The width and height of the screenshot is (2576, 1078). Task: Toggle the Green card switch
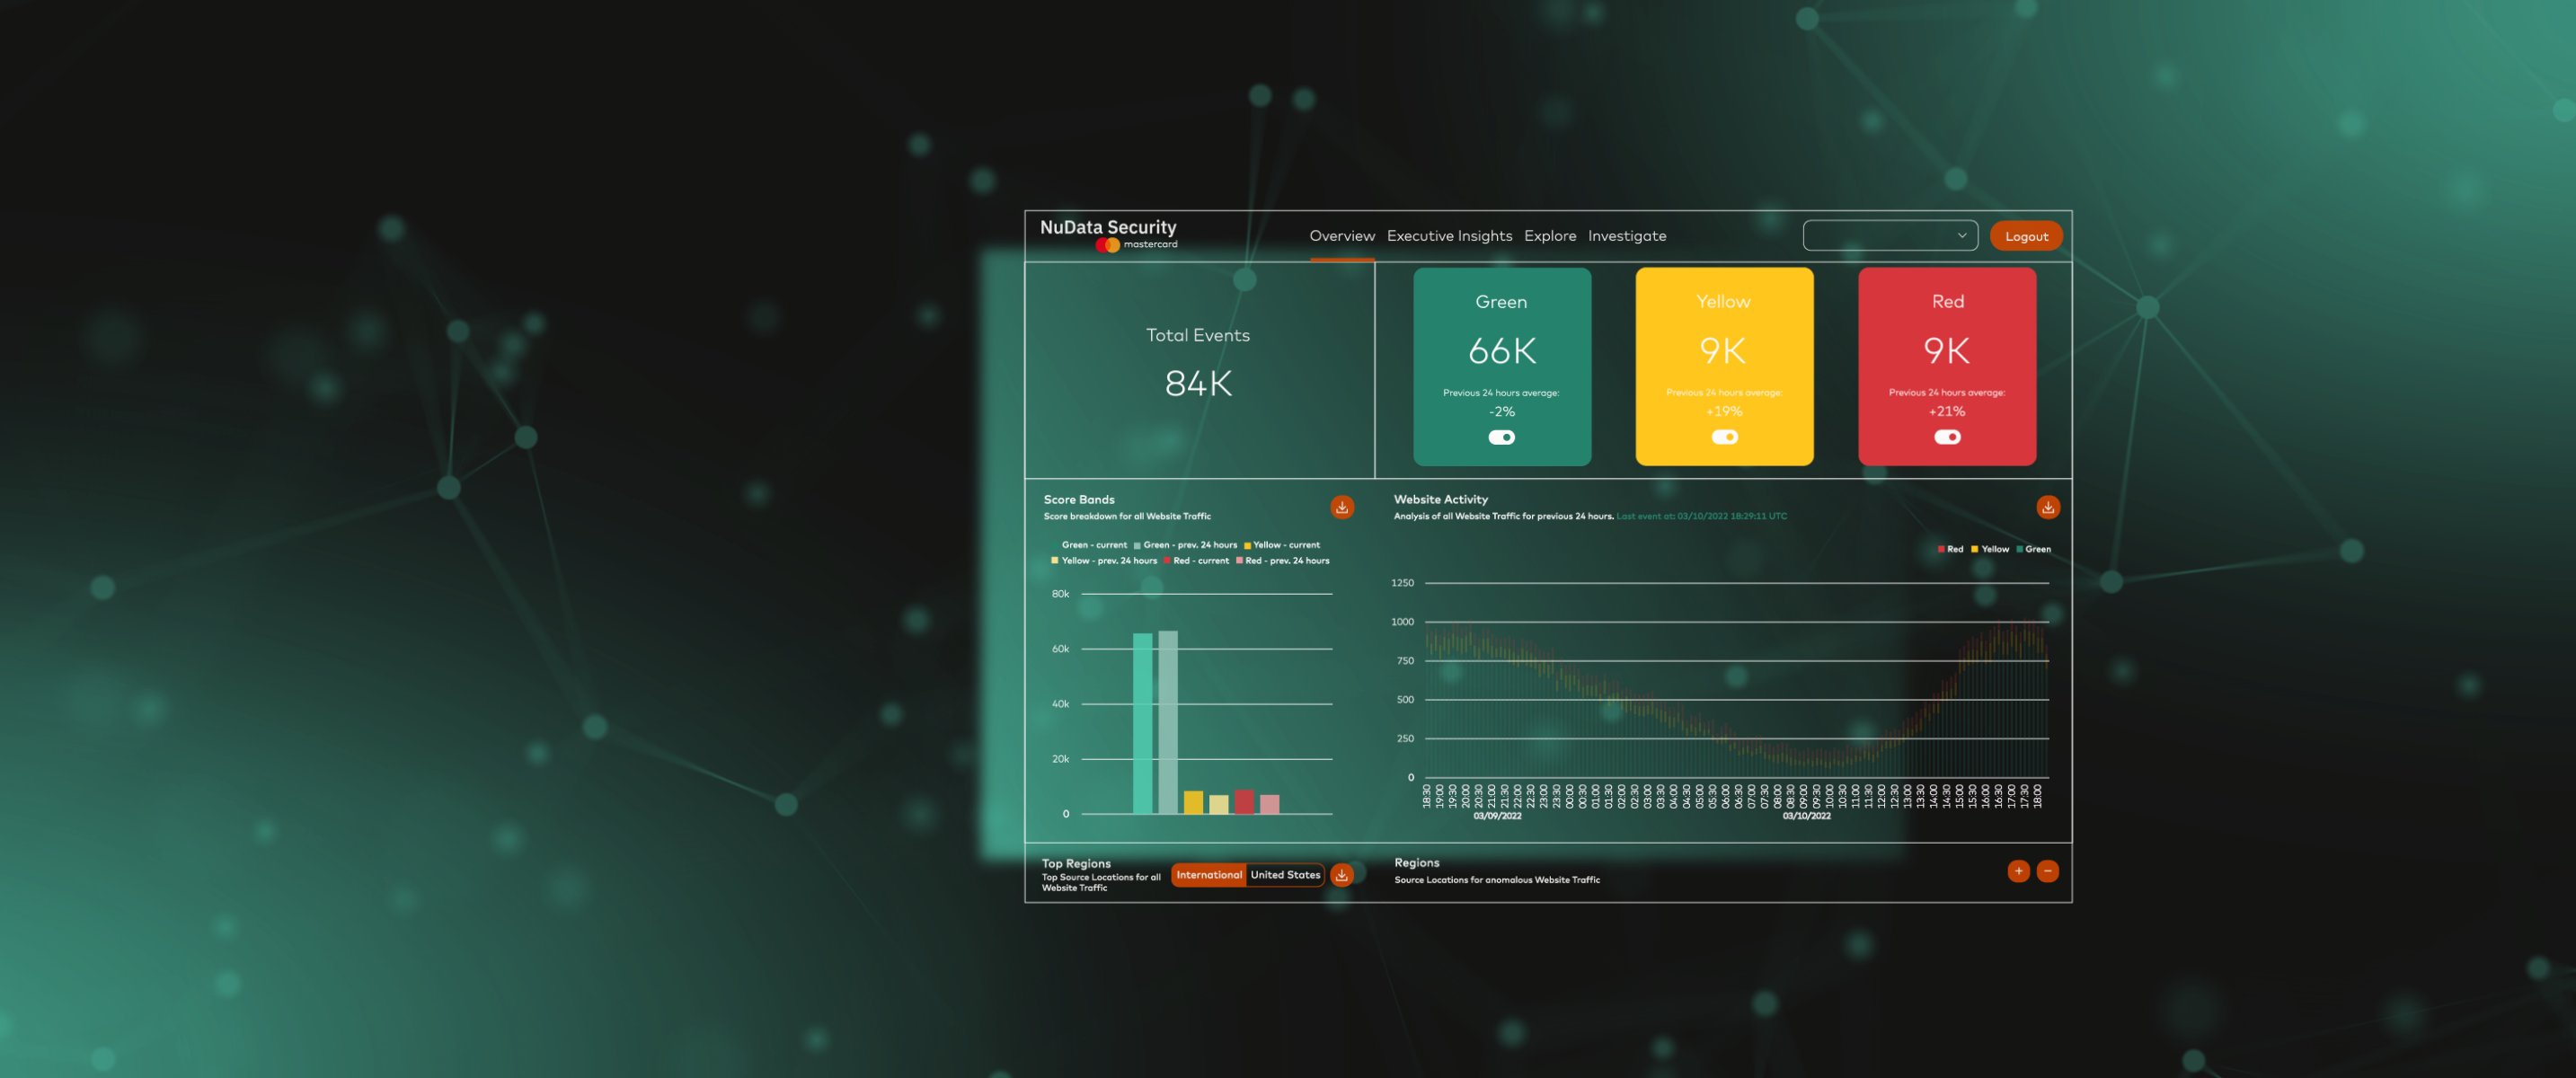pos(1501,437)
